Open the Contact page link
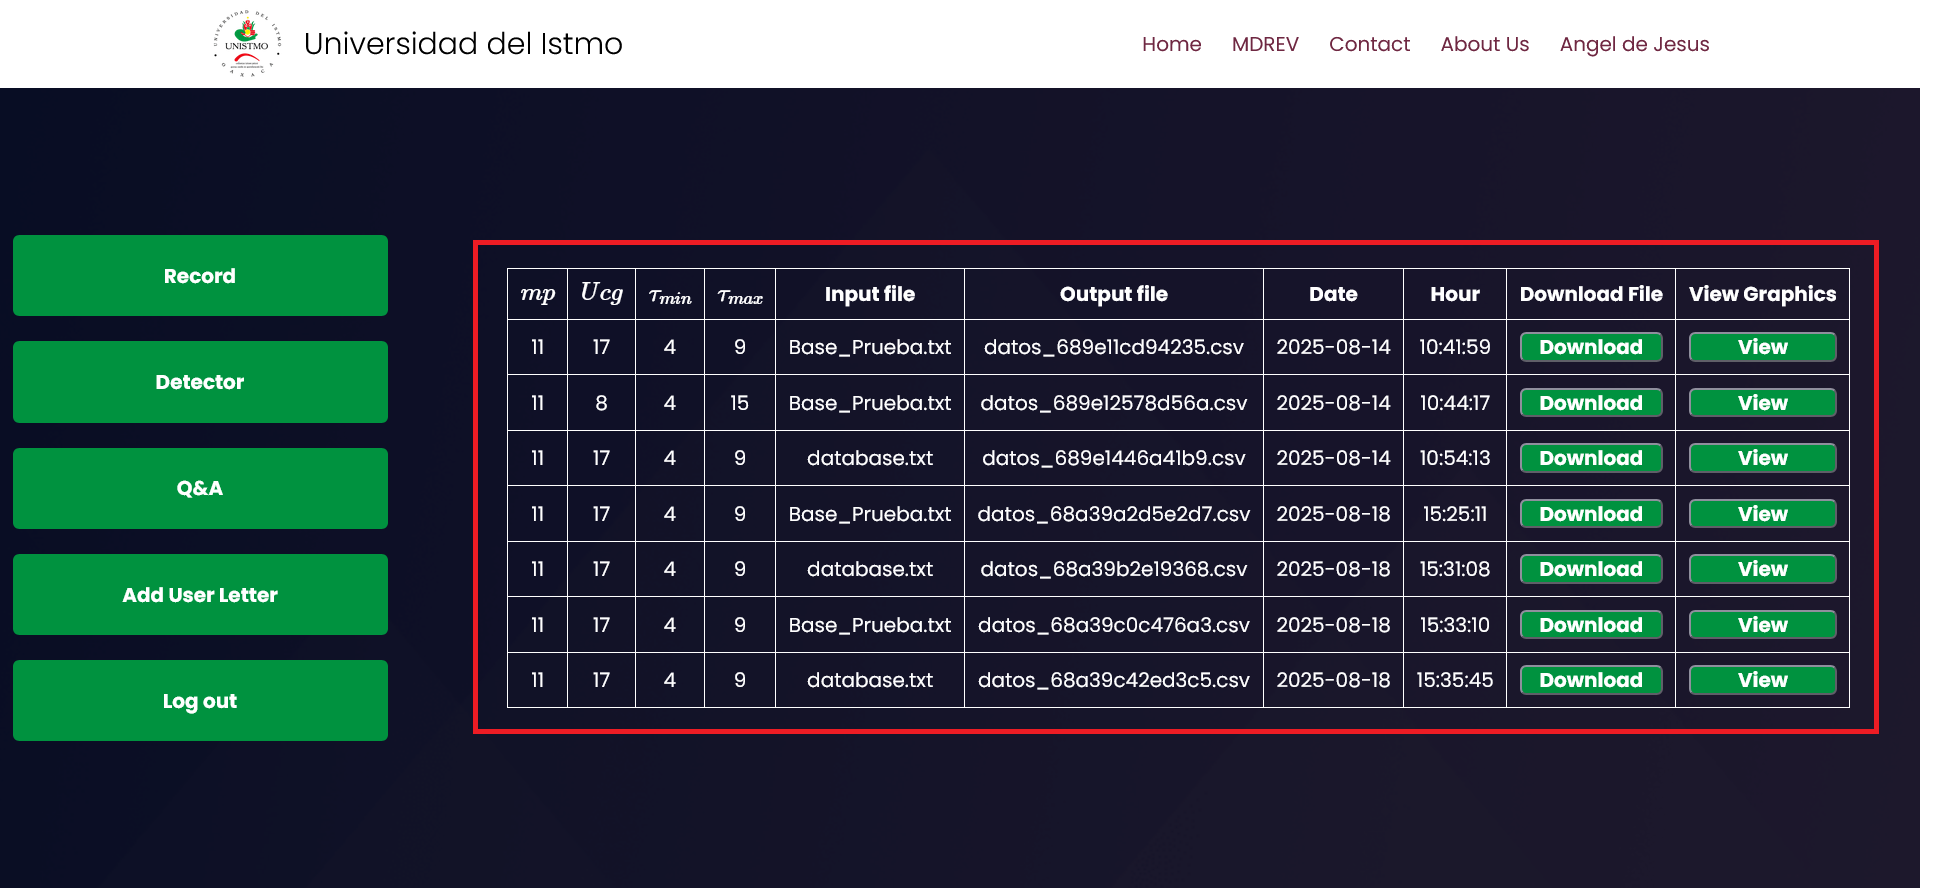 (x=1369, y=44)
